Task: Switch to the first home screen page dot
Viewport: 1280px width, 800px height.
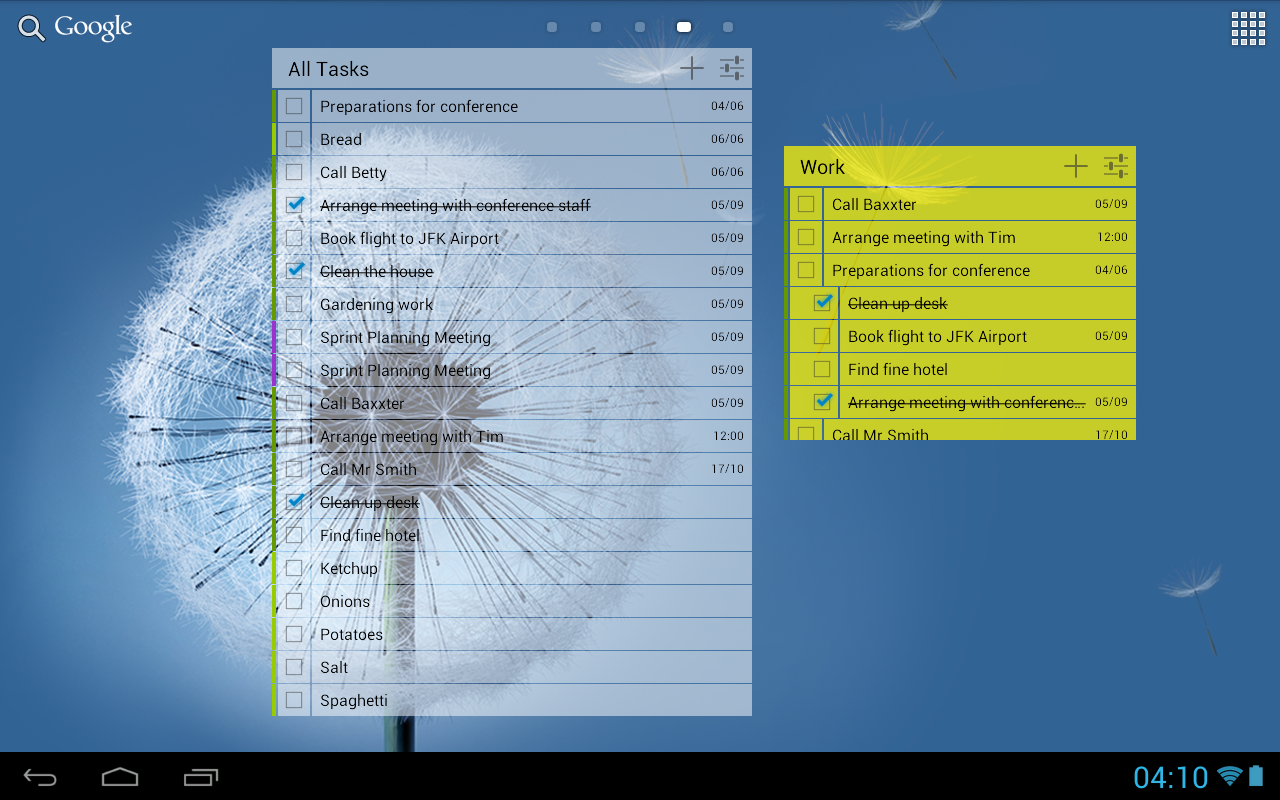Action: tap(552, 27)
